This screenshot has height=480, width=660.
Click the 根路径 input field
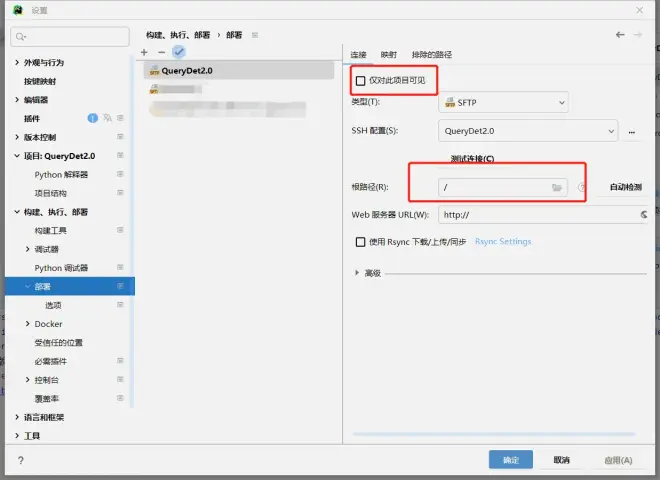[503, 187]
